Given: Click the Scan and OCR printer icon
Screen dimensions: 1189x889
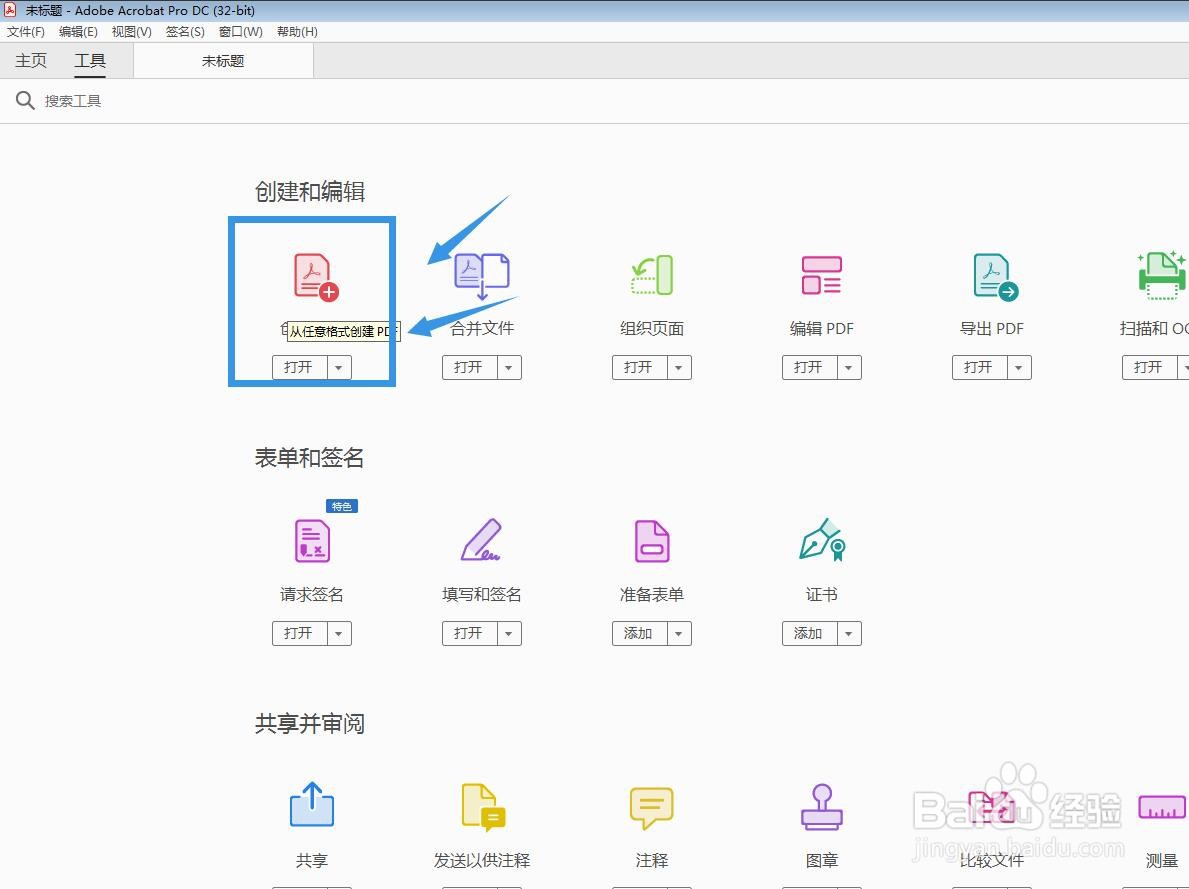Looking at the screenshot, I should [x=1162, y=275].
